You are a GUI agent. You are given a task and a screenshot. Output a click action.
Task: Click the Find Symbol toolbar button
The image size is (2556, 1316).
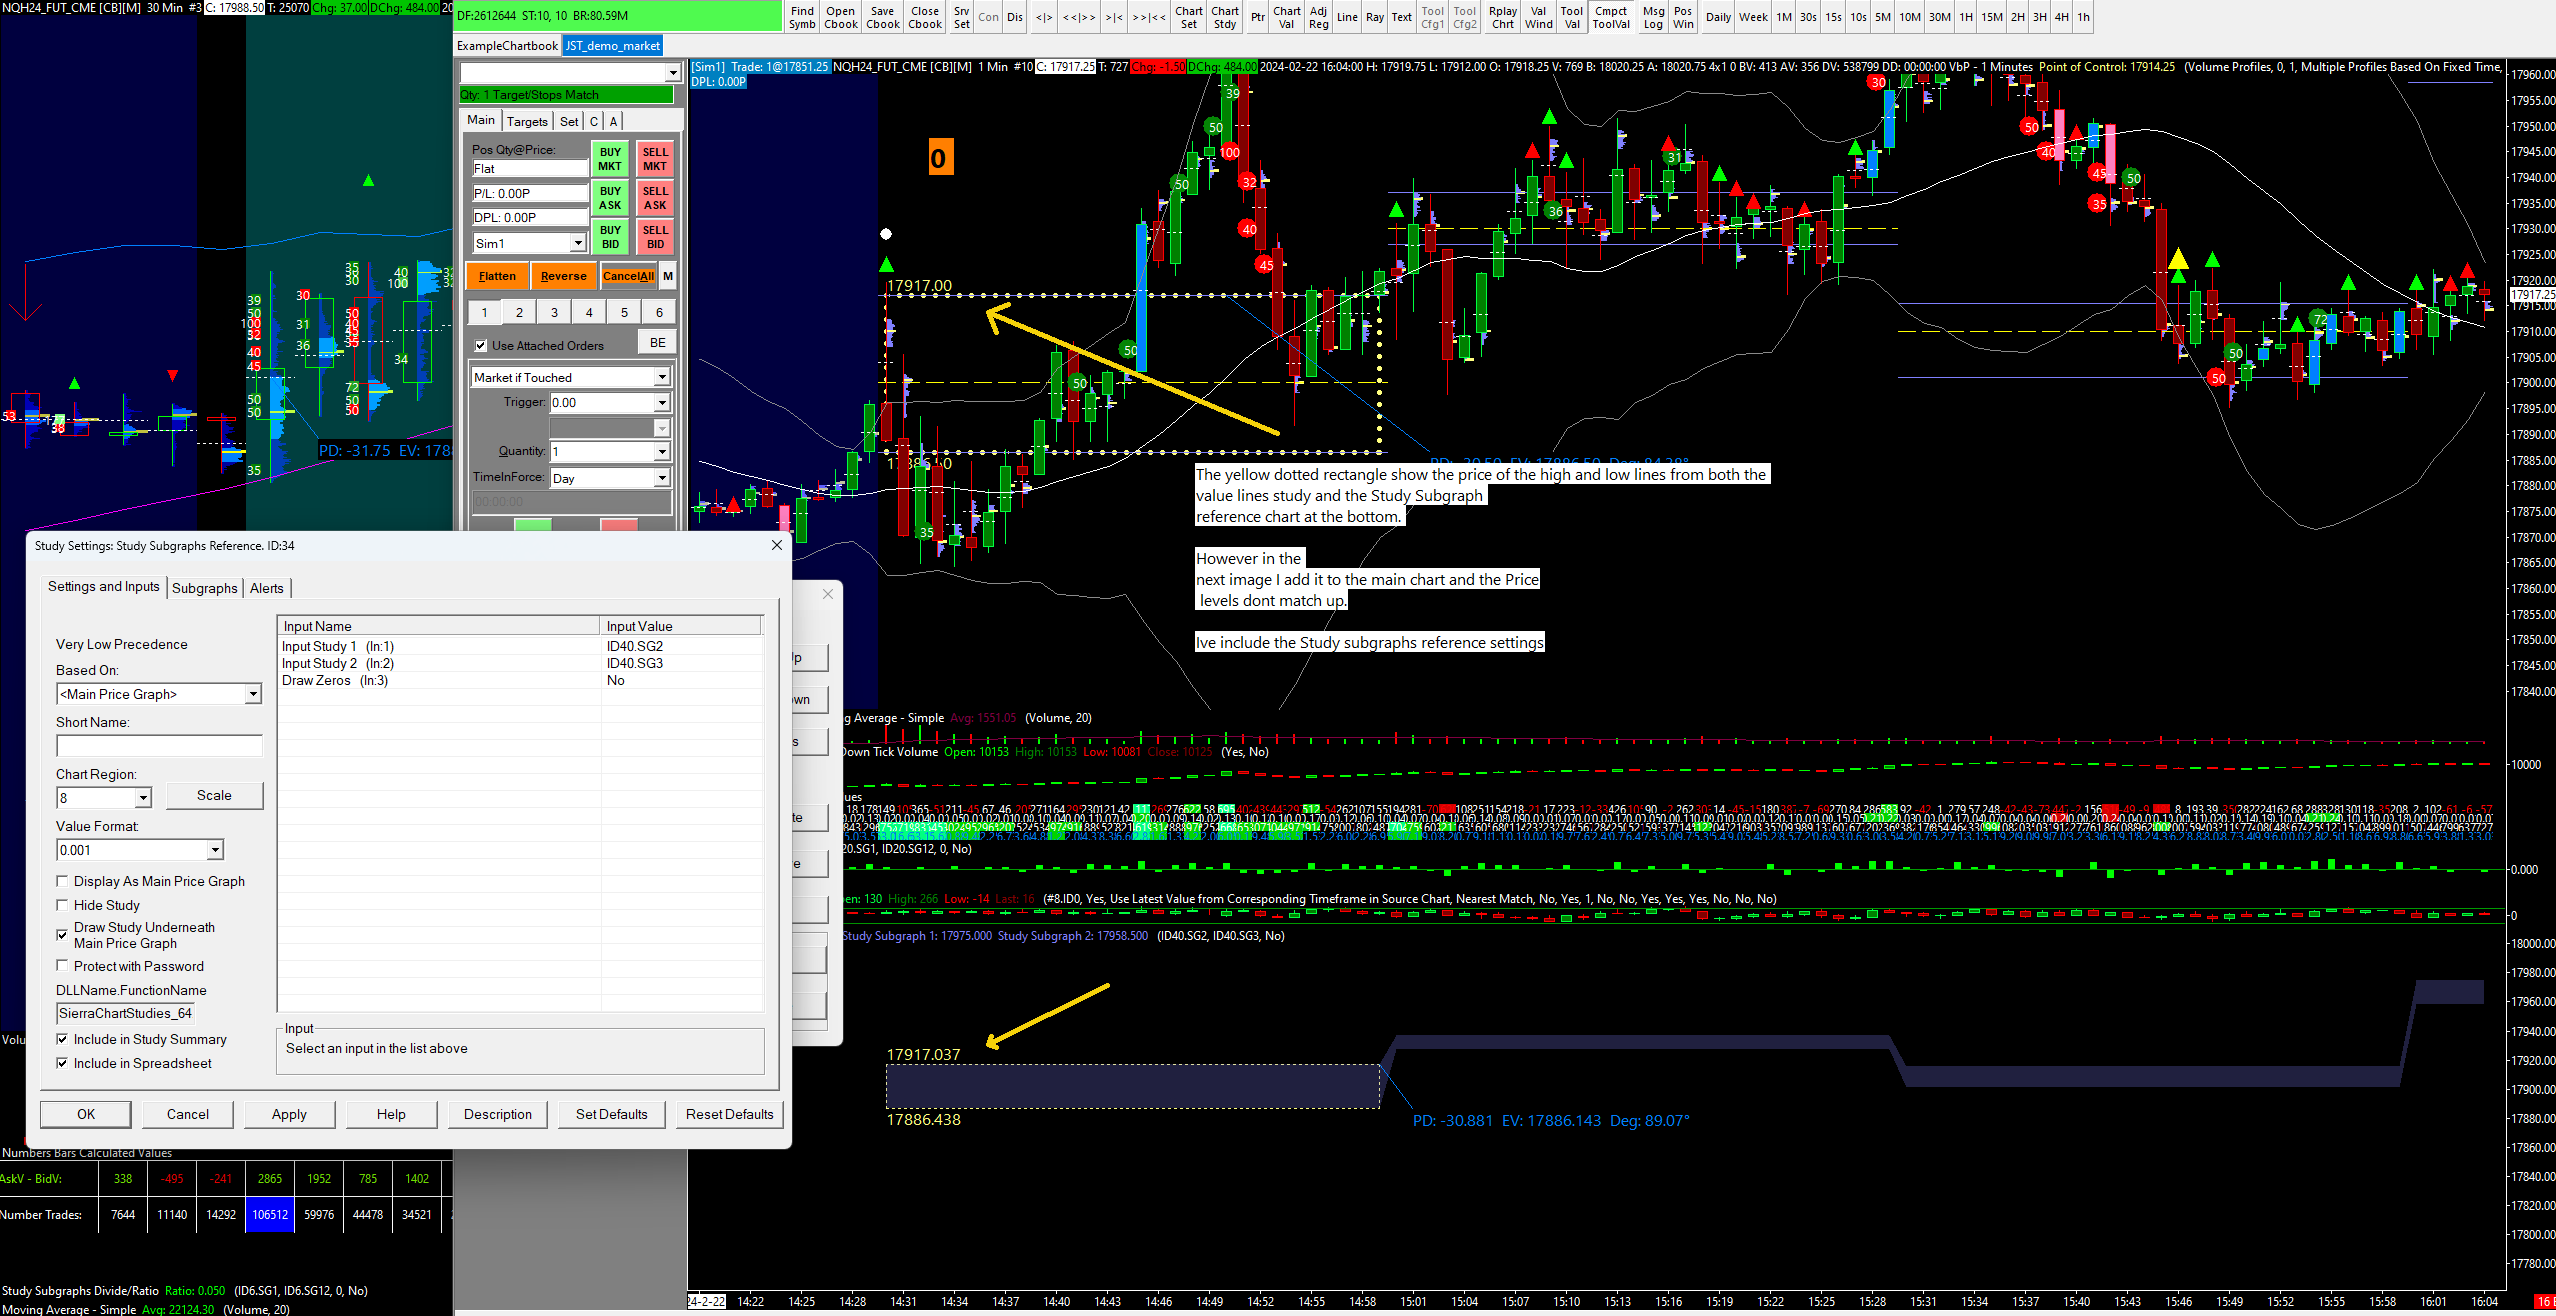point(802,17)
